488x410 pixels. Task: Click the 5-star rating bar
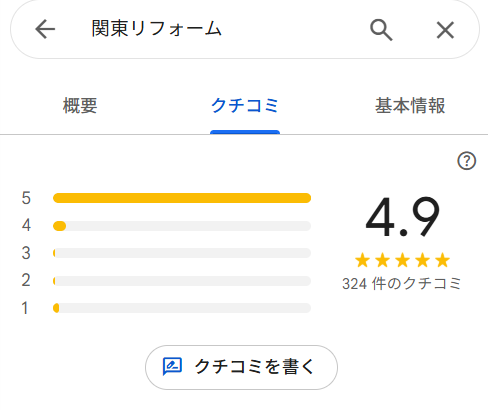(182, 198)
